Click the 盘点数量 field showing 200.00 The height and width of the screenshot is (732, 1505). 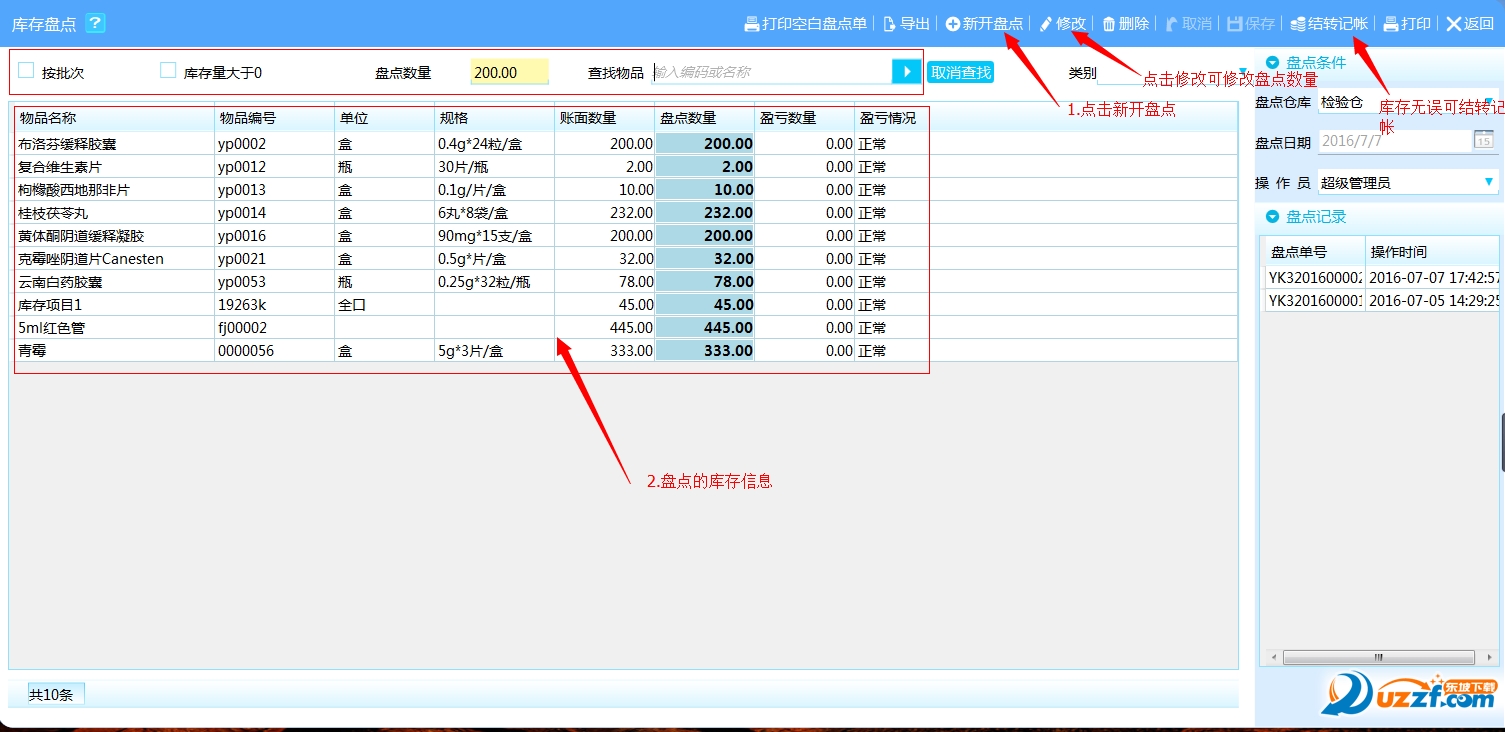509,72
